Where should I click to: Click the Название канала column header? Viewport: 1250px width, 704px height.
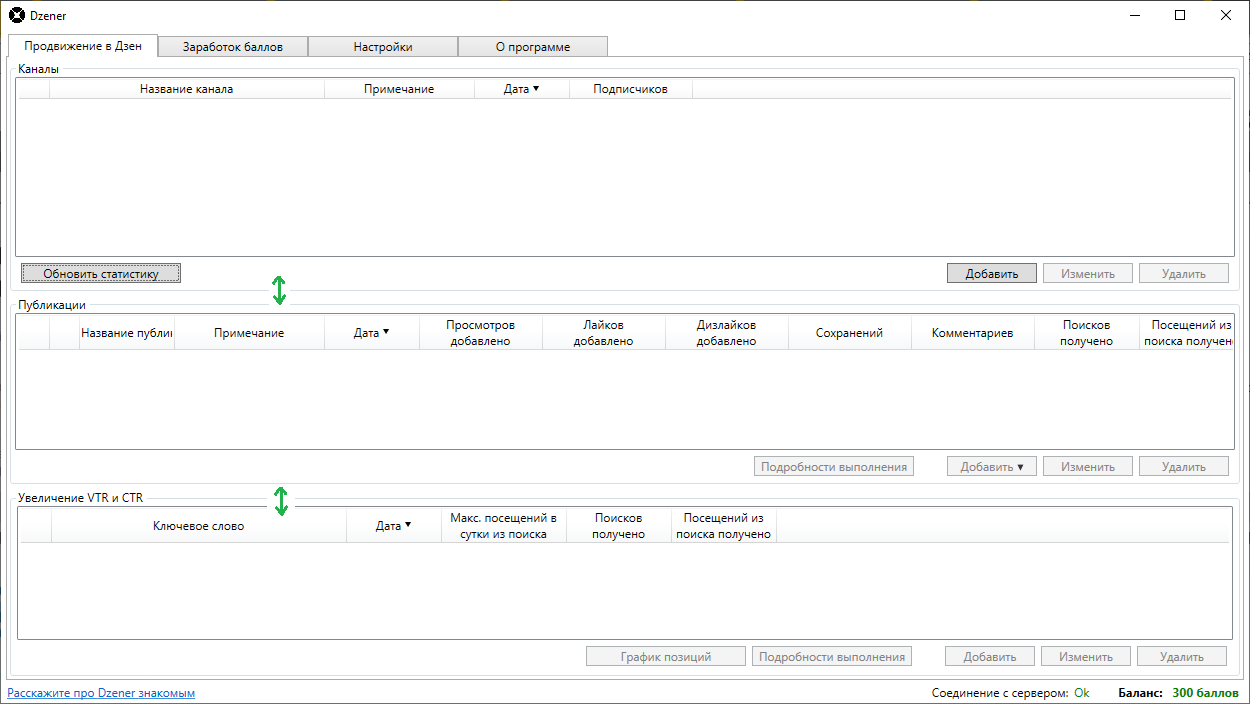pos(187,89)
